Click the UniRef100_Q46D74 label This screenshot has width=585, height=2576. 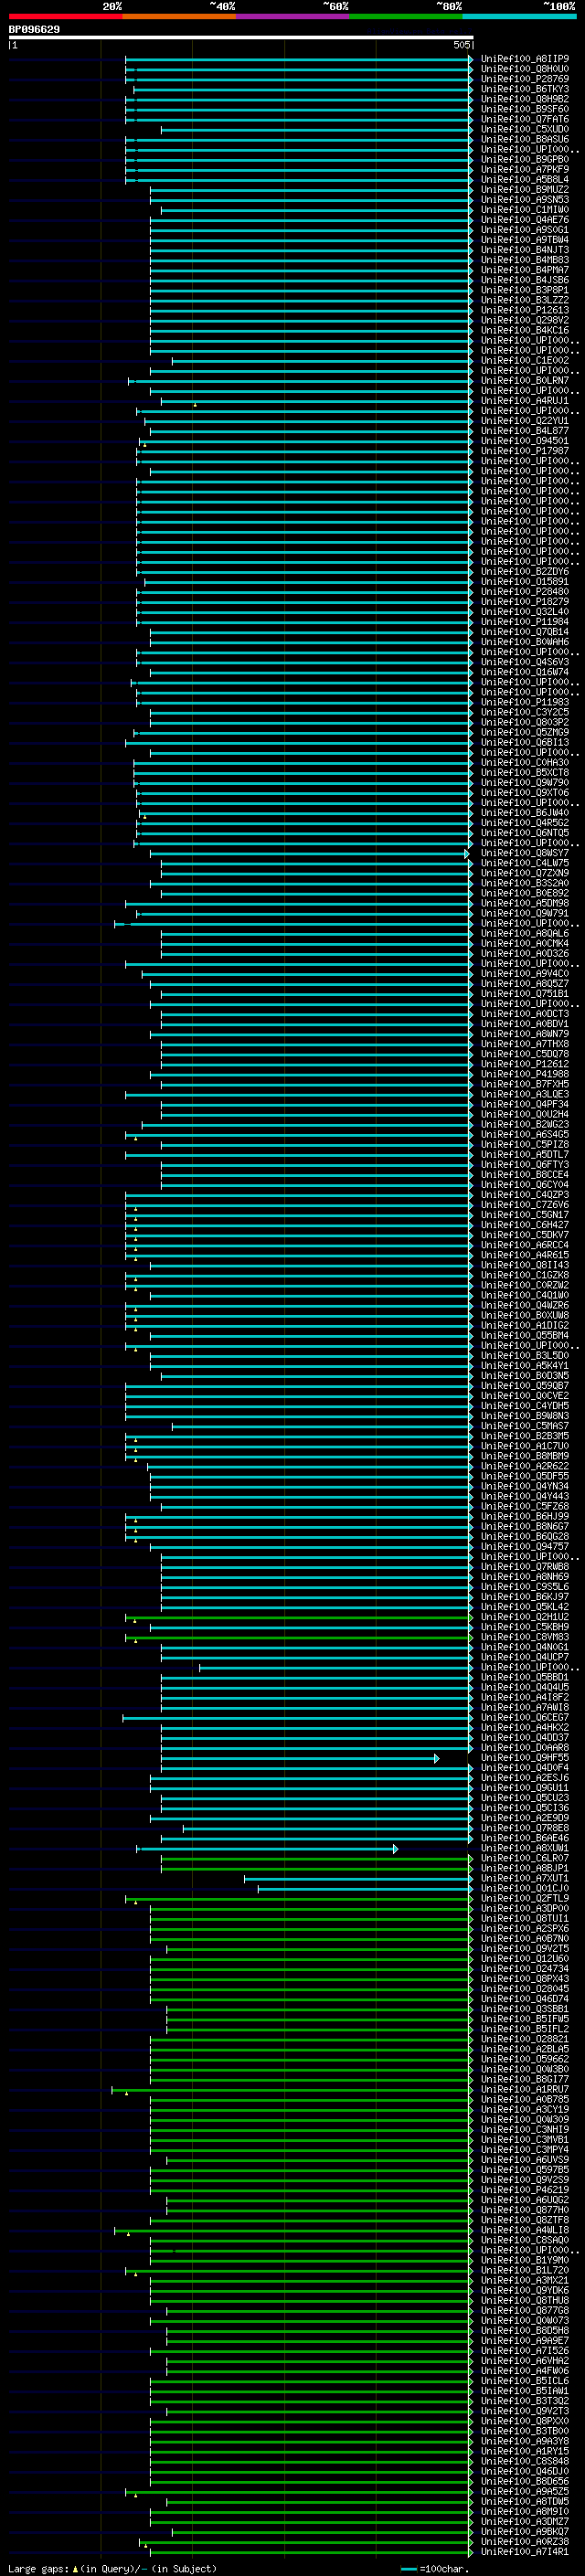coord(525,1998)
